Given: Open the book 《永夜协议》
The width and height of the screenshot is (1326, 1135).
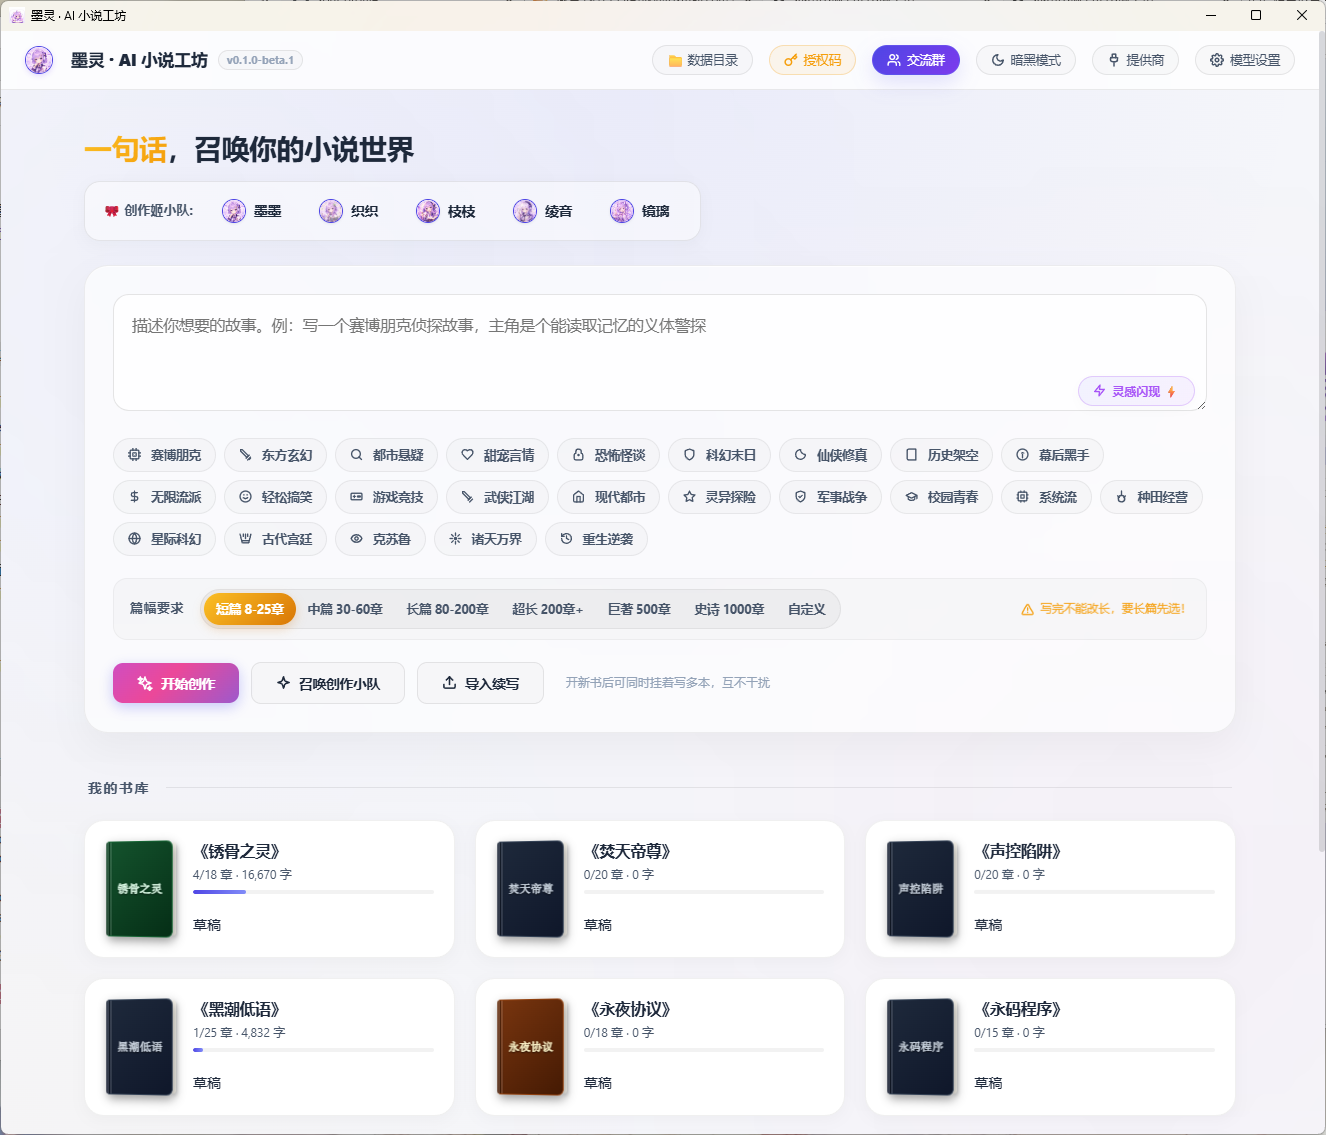Looking at the screenshot, I should click(660, 1047).
